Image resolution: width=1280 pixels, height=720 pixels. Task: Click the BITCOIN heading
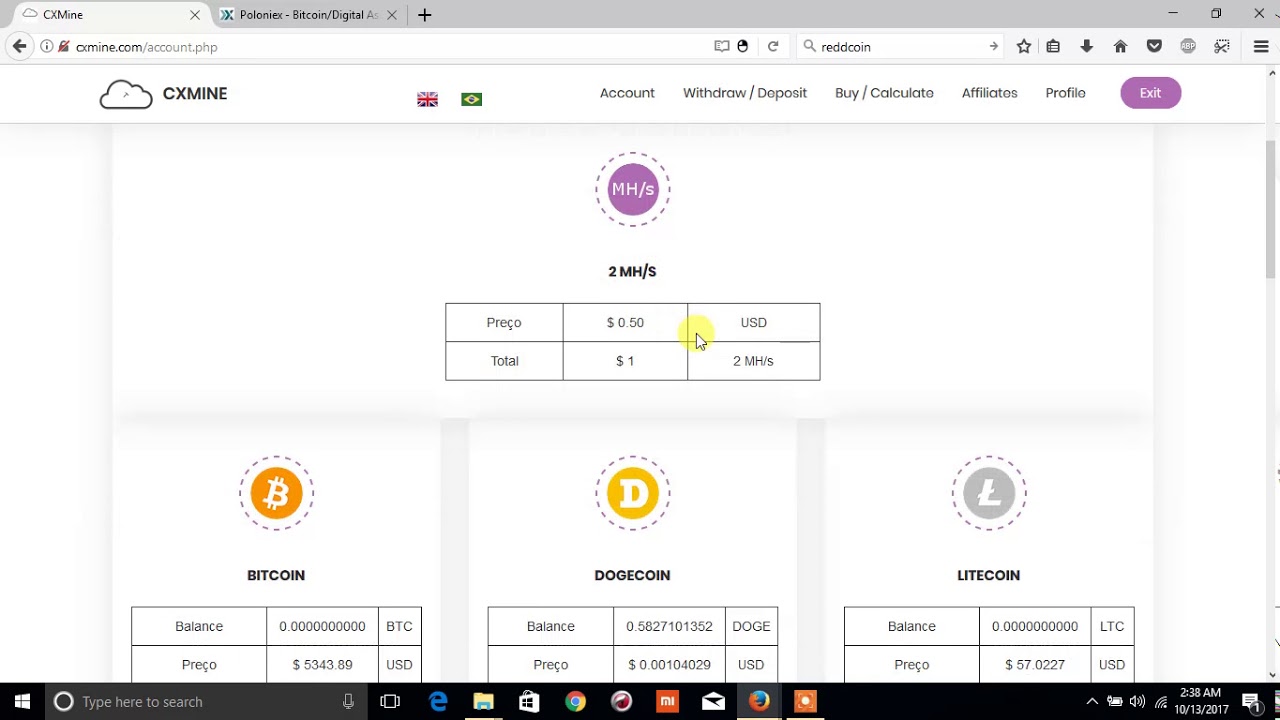(x=276, y=575)
